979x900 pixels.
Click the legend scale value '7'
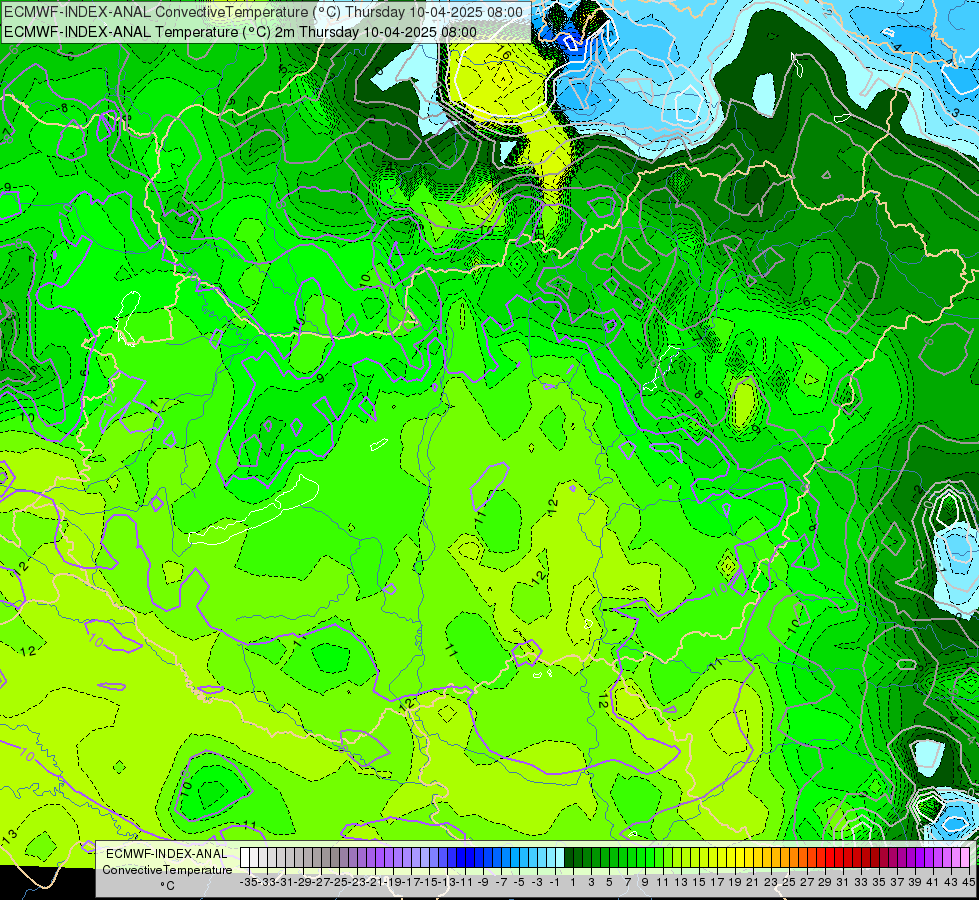pos(627,882)
